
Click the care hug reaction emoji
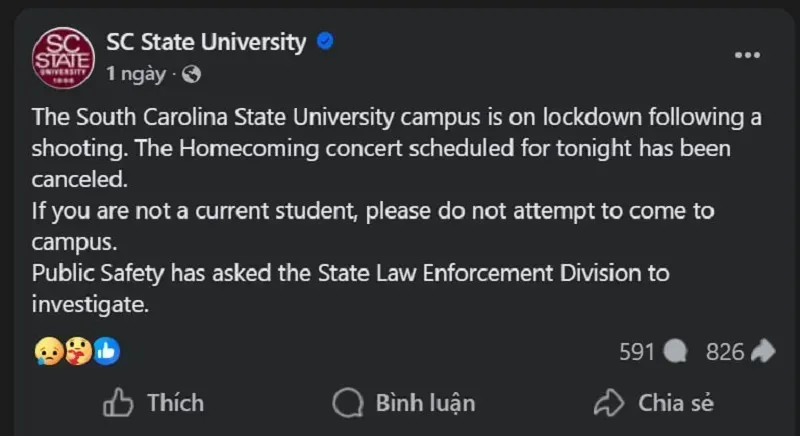(76, 351)
